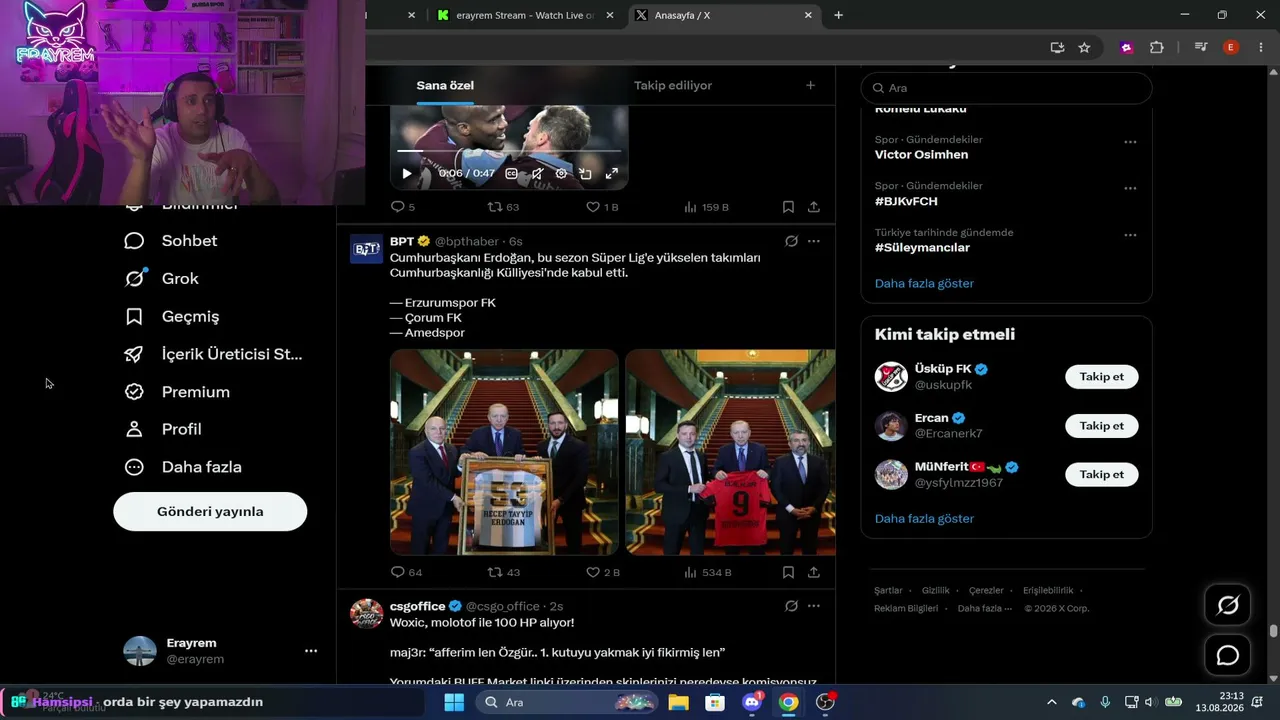This screenshot has height=720, width=1280.
Task: Open the #BJKvFCH trending topic
Action: pyautogui.click(x=906, y=201)
